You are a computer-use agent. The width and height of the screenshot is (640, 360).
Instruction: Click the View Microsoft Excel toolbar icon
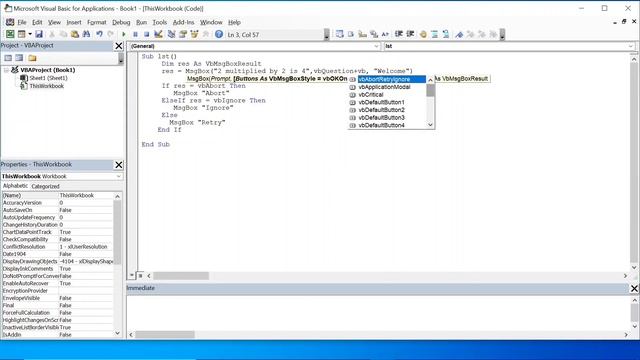click(10, 34)
